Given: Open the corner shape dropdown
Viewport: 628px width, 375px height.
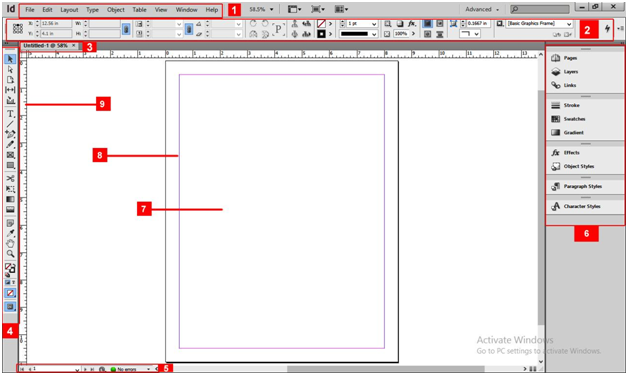Looking at the screenshot, I should (476, 34).
